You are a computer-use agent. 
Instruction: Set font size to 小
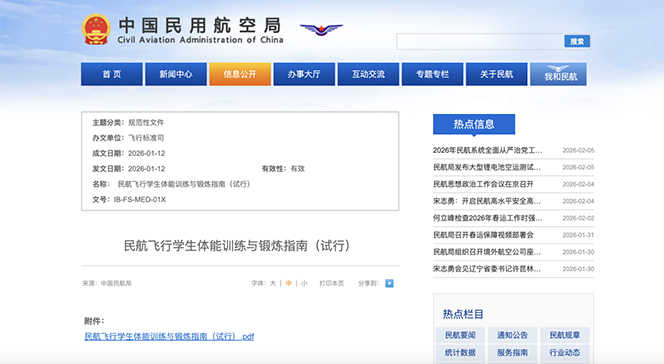(x=304, y=283)
